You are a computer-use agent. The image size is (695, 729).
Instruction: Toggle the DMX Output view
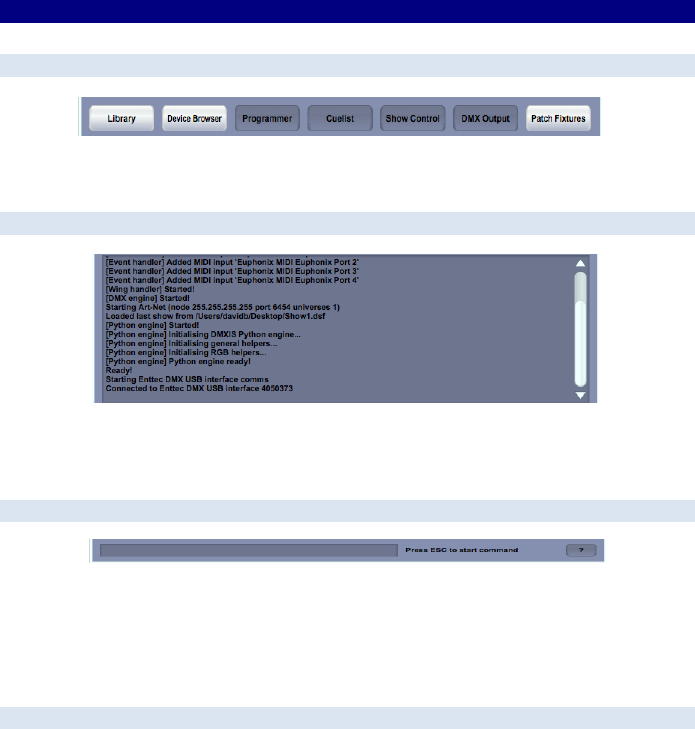485,118
